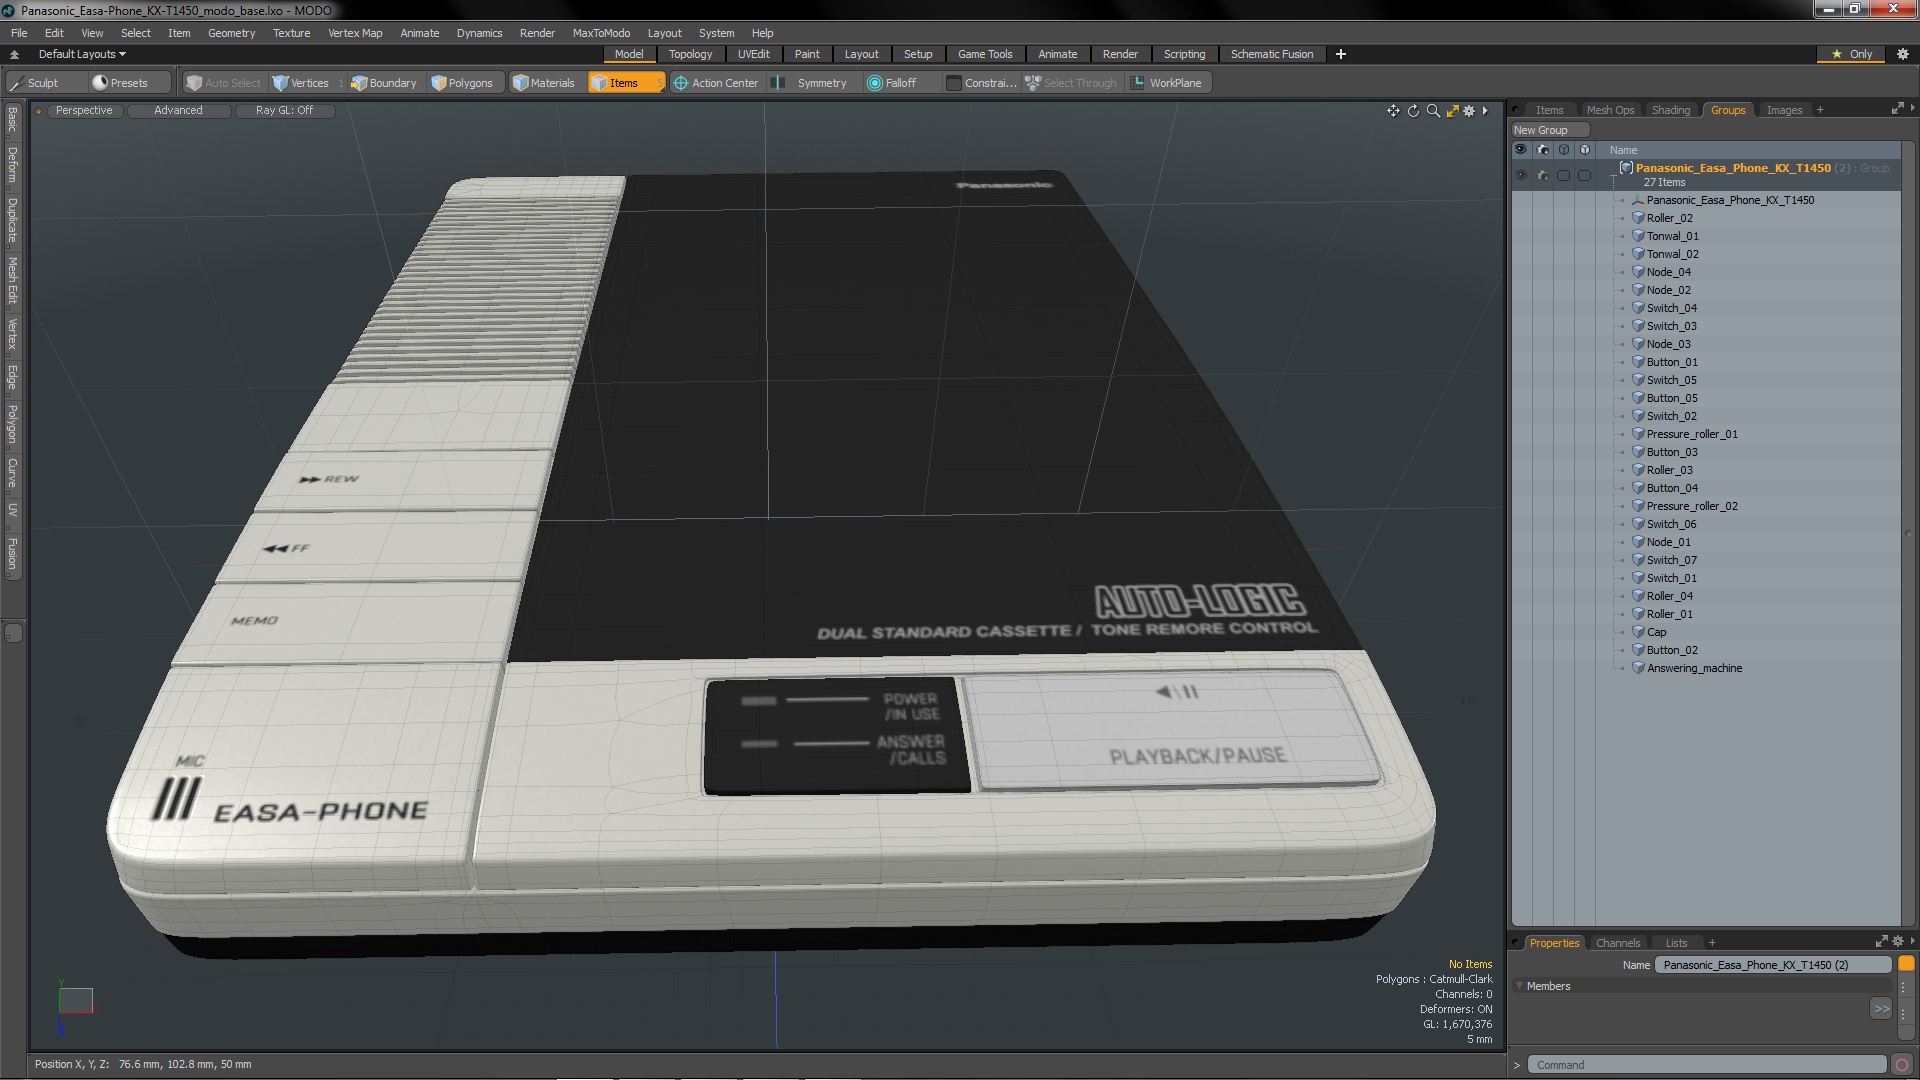Maximize the 3D viewport with the expand icon

pos(1452,111)
